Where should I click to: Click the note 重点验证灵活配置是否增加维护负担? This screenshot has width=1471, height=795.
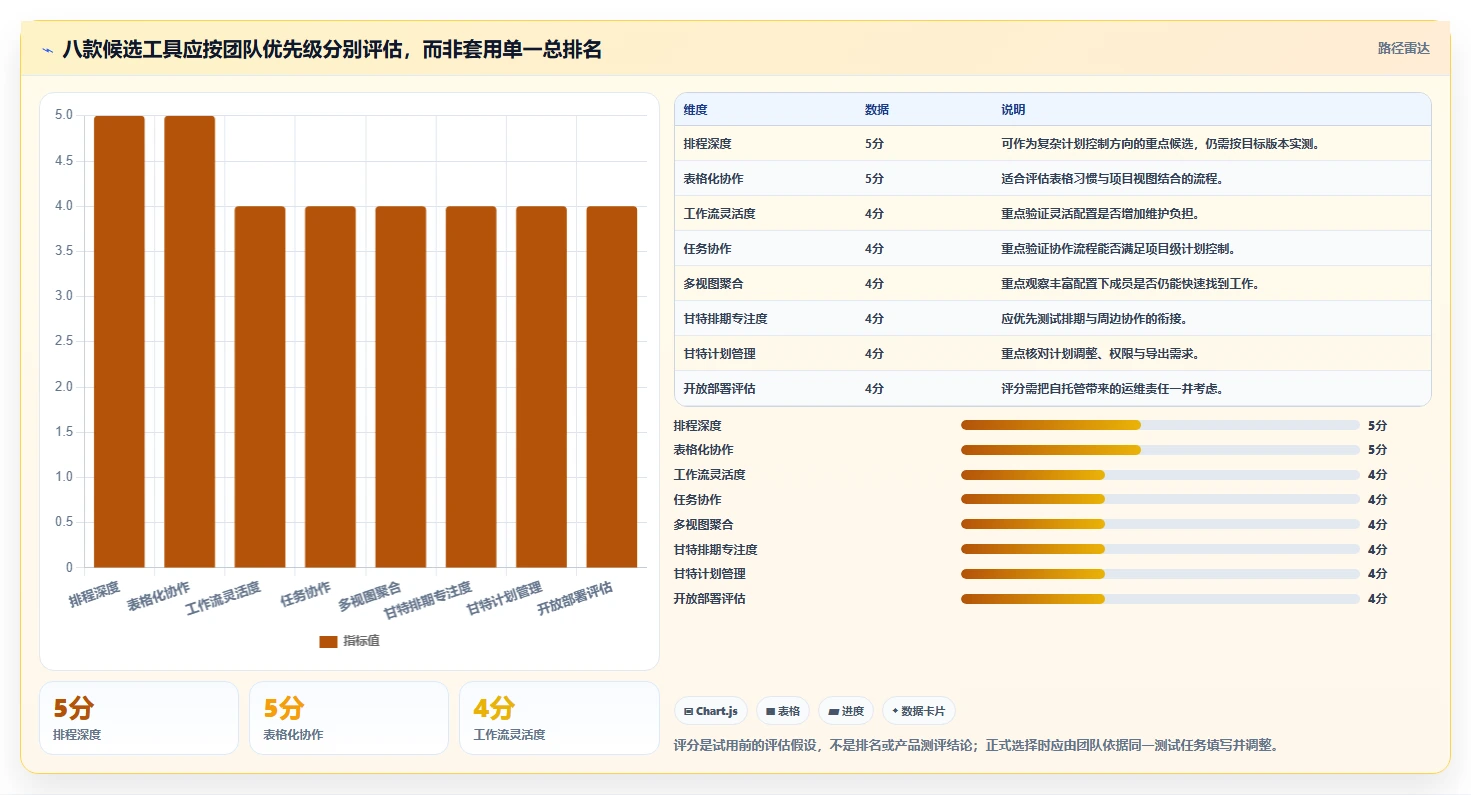point(1101,214)
